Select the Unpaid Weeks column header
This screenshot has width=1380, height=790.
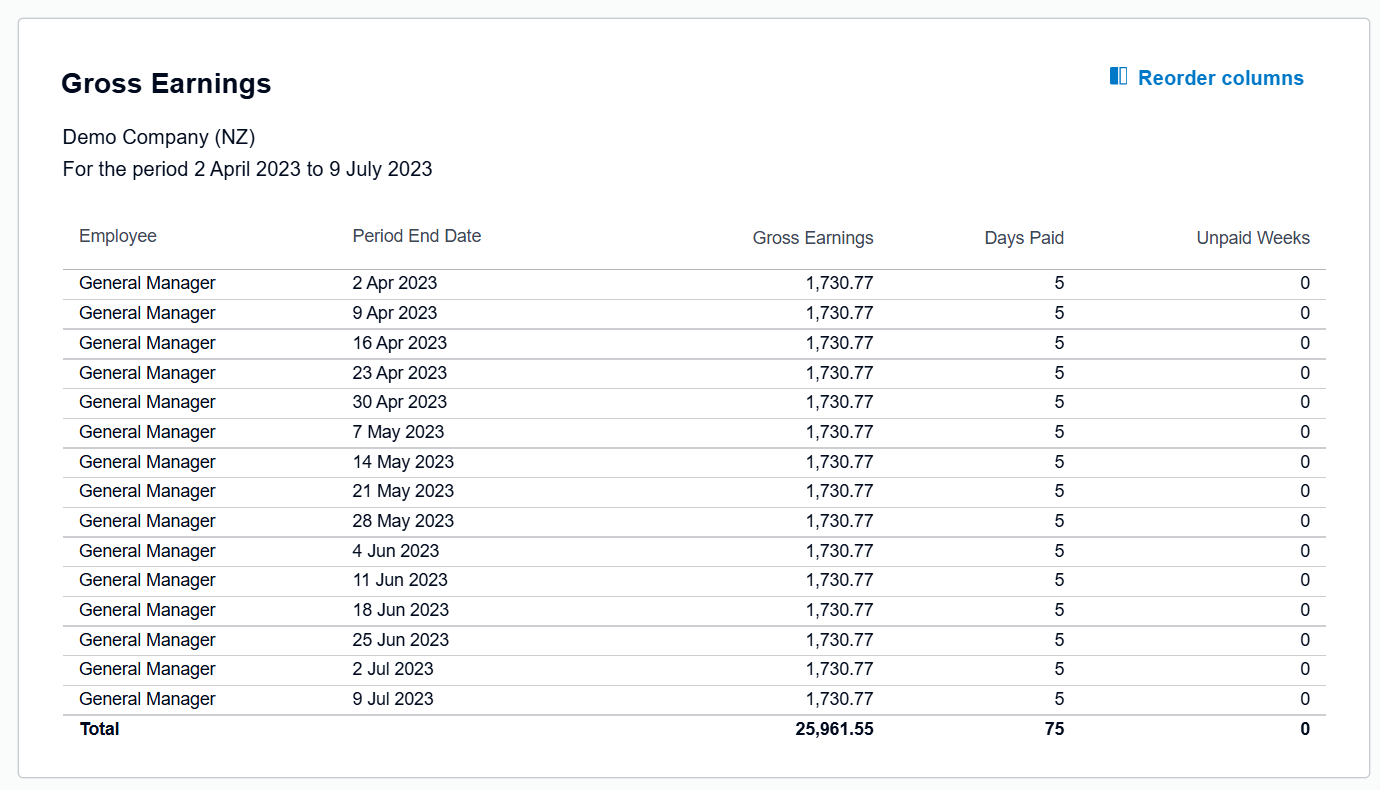click(x=1253, y=238)
